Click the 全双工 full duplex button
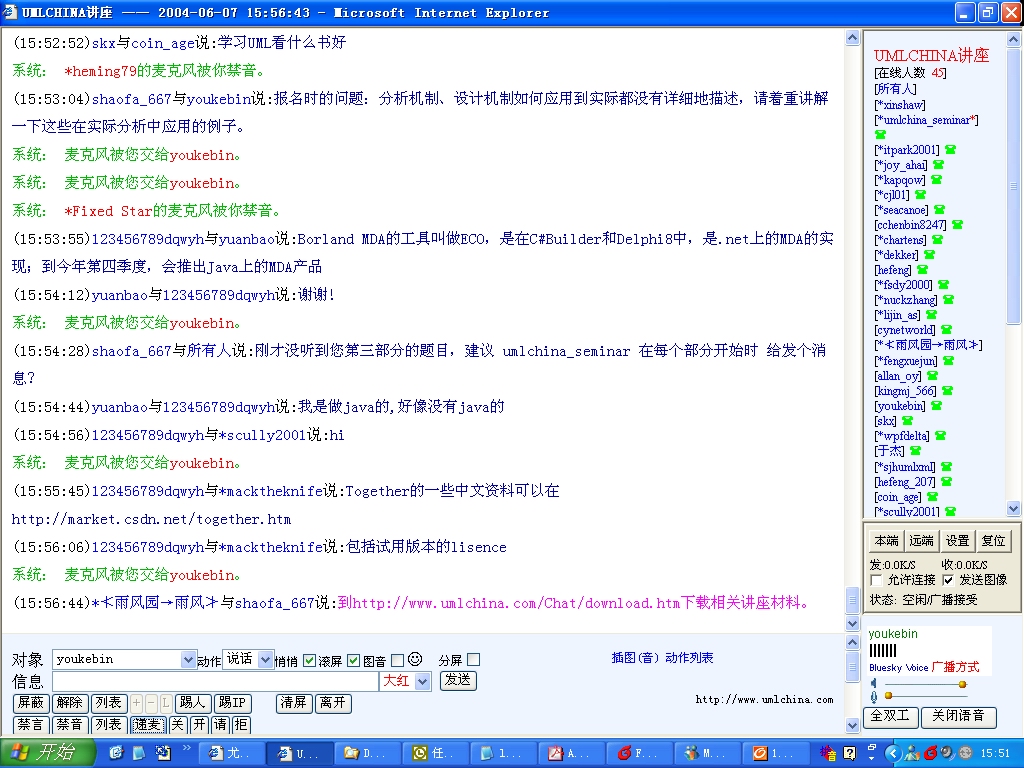 pyautogui.click(x=890, y=716)
